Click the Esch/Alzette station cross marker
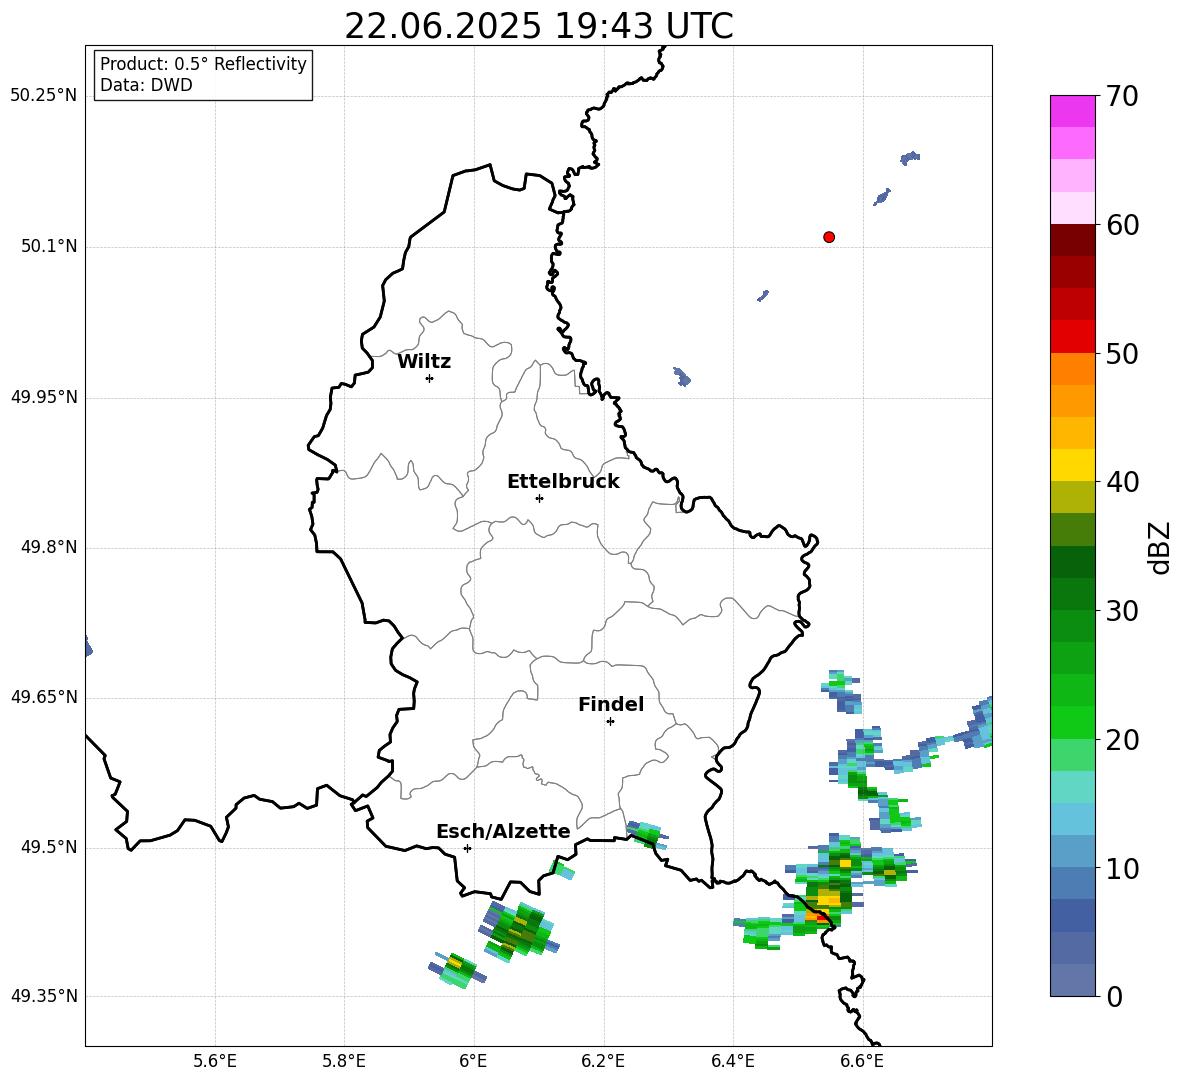 467,848
